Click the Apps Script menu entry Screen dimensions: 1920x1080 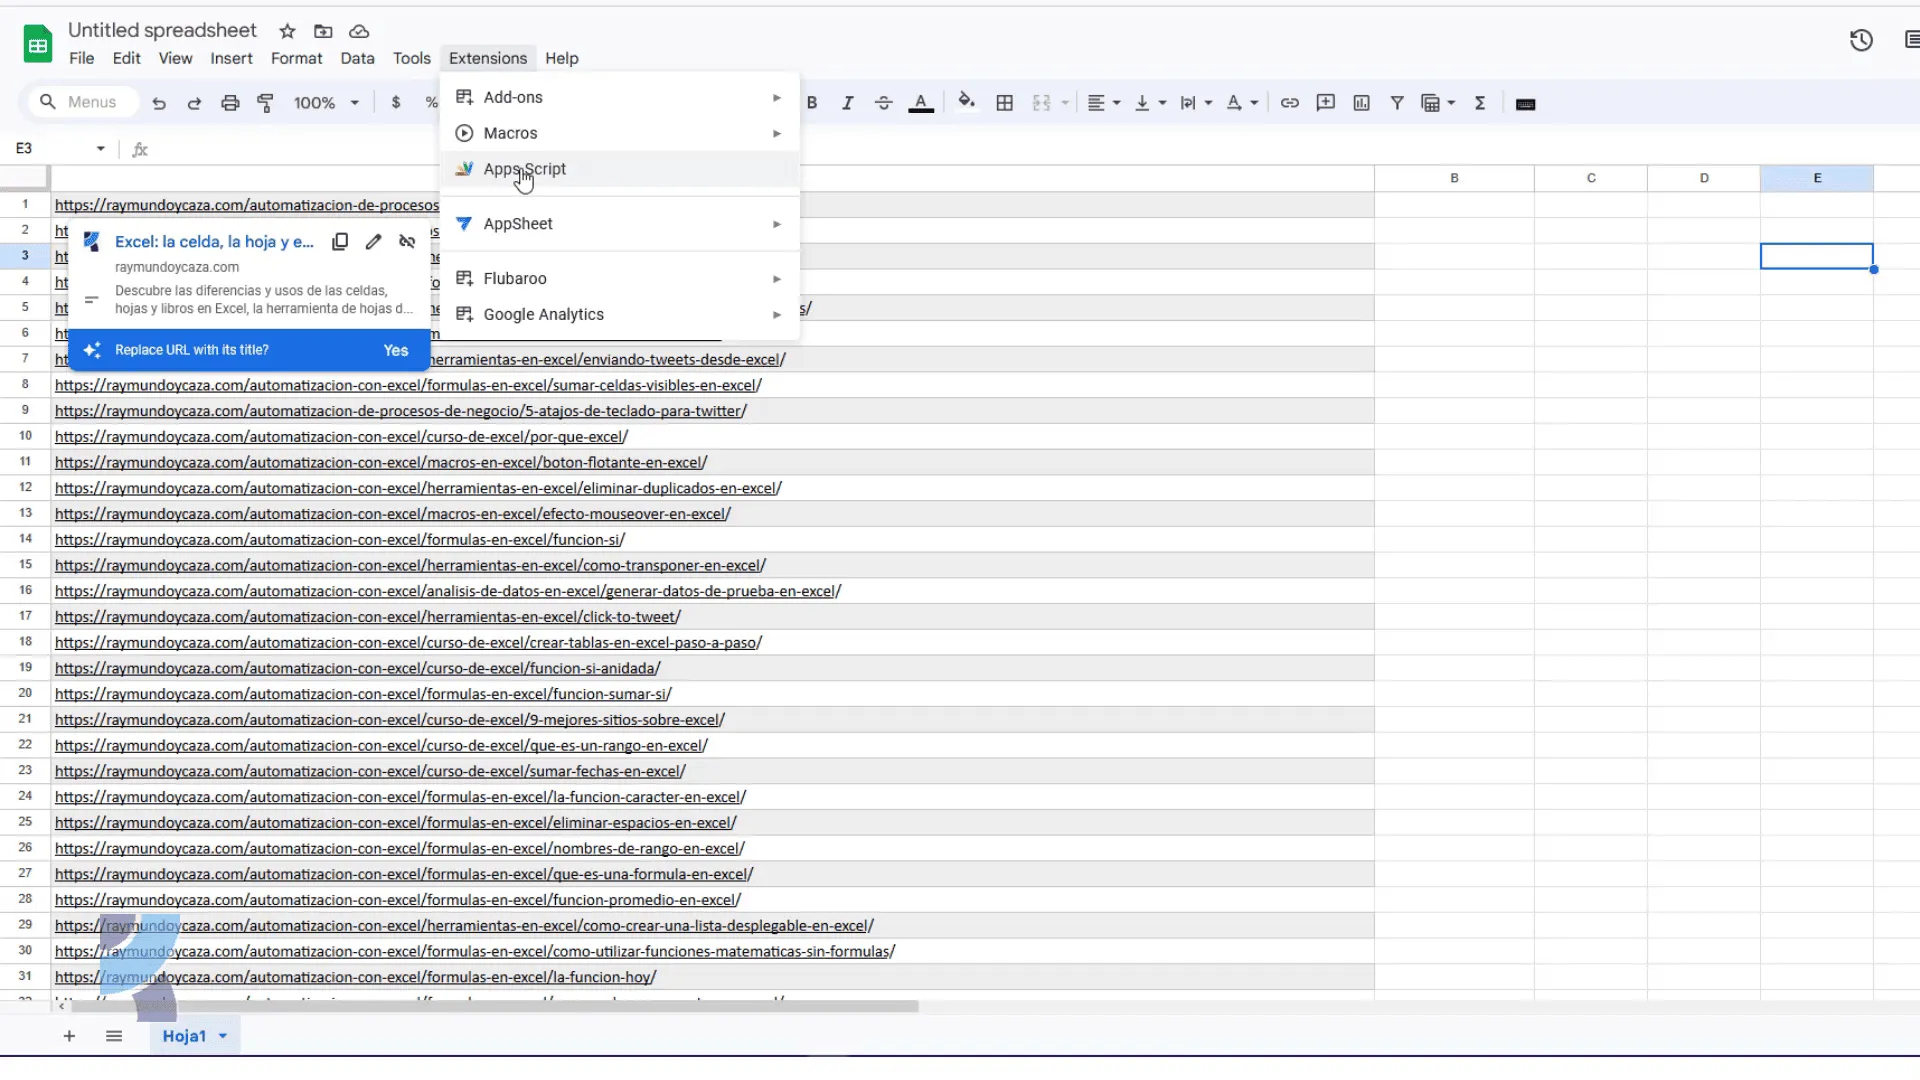point(524,169)
